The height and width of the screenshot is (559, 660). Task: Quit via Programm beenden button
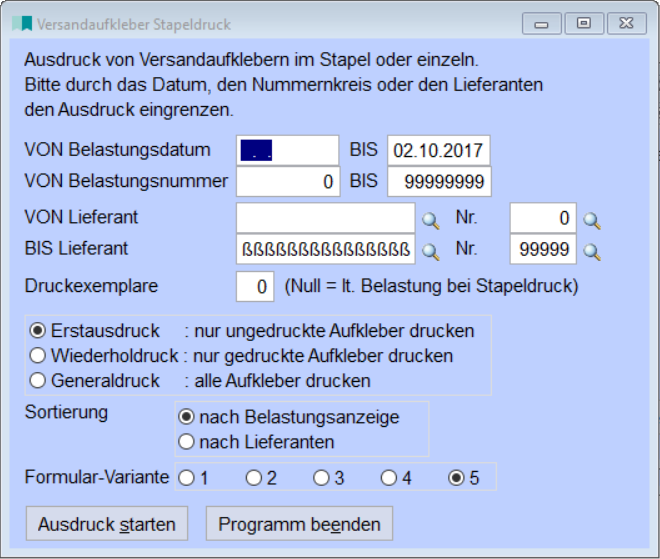click(299, 524)
